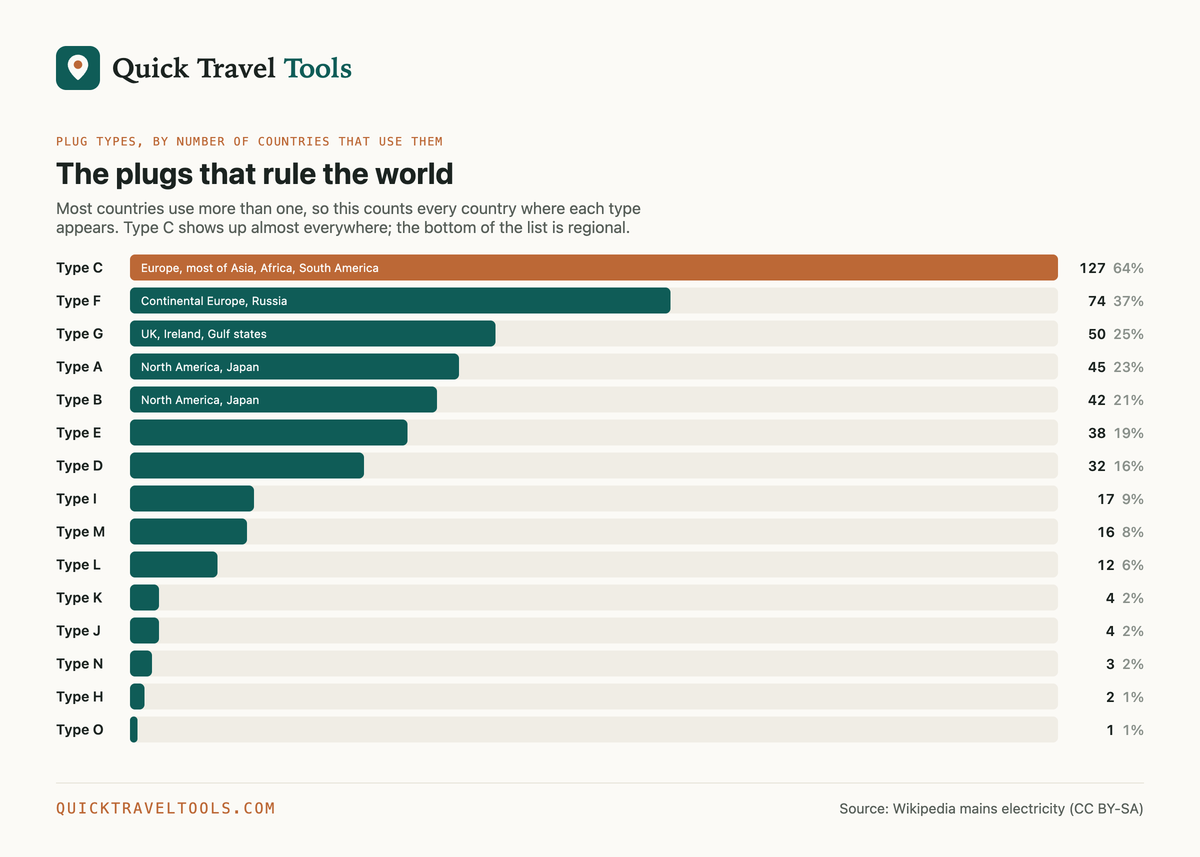Click the 'Type F' row label
The width and height of the screenshot is (1200, 857).
click(79, 301)
